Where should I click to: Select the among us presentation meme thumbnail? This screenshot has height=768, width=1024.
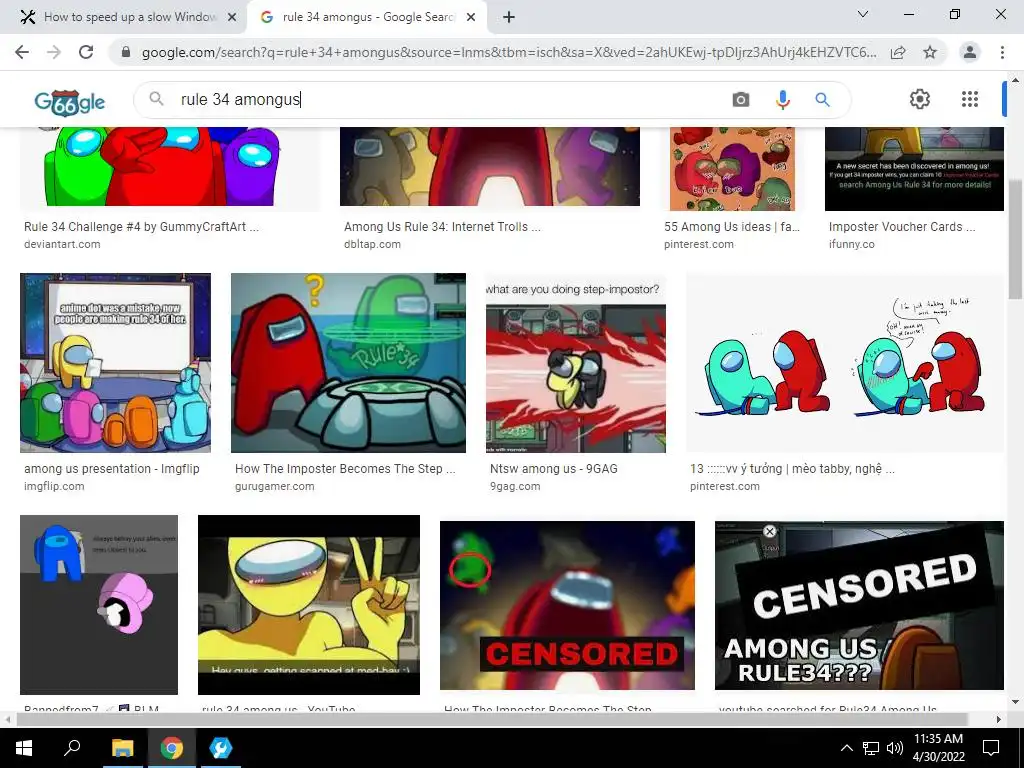coord(116,363)
